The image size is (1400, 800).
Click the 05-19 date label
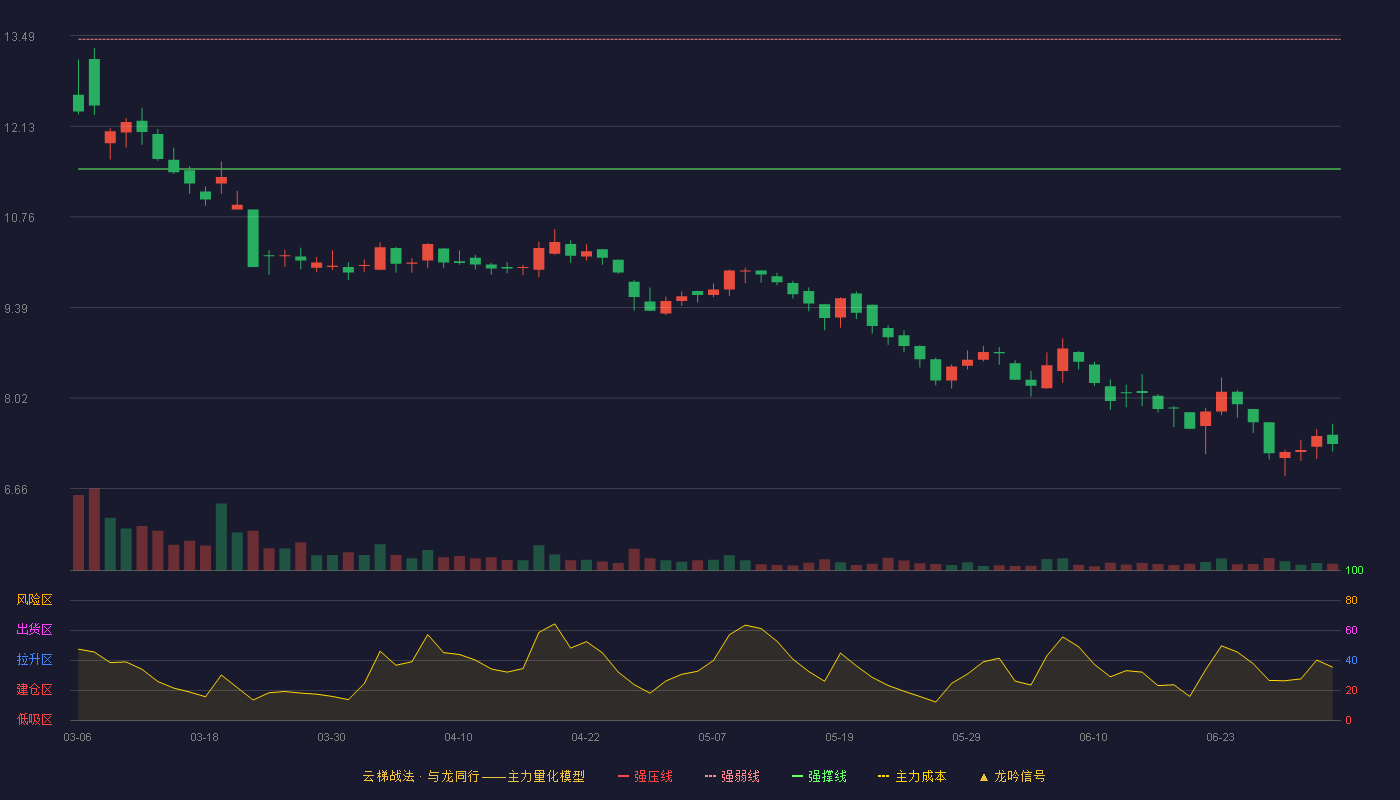tap(839, 737)
